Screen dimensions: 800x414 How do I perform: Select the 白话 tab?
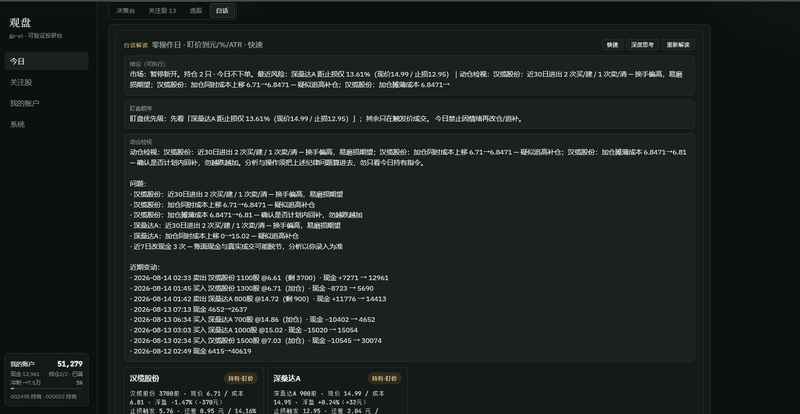[222, 11]
